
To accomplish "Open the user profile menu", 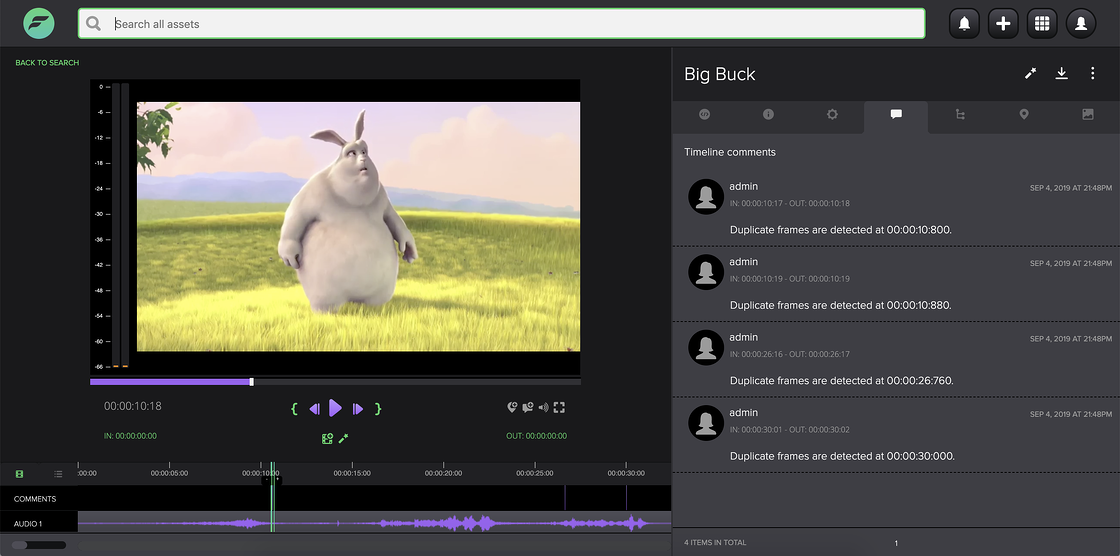I will [1081, 24].
